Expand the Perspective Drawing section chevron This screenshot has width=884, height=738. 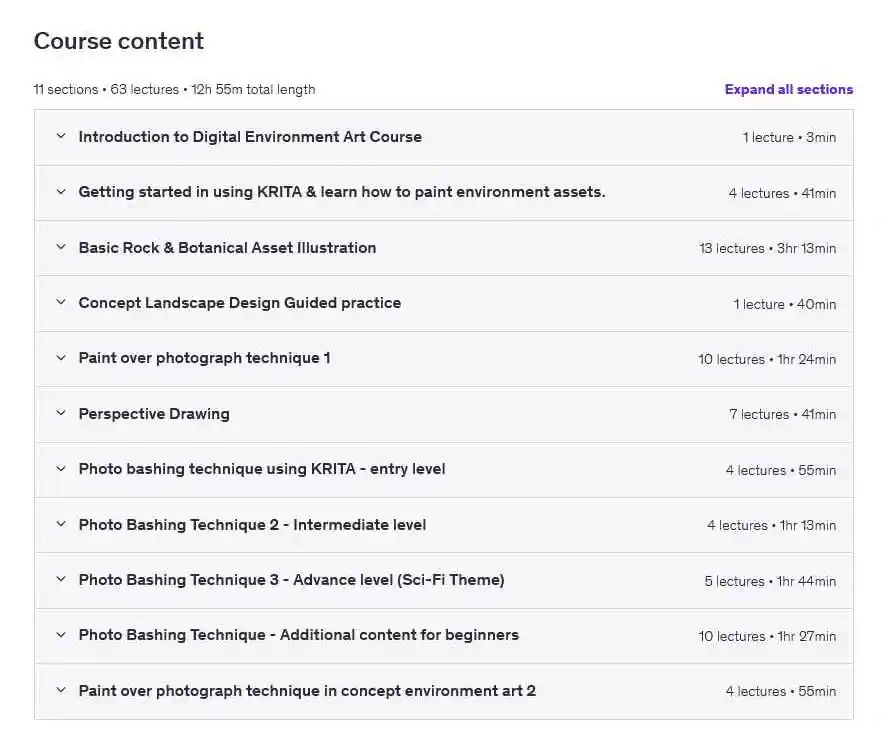coord(61,413)
